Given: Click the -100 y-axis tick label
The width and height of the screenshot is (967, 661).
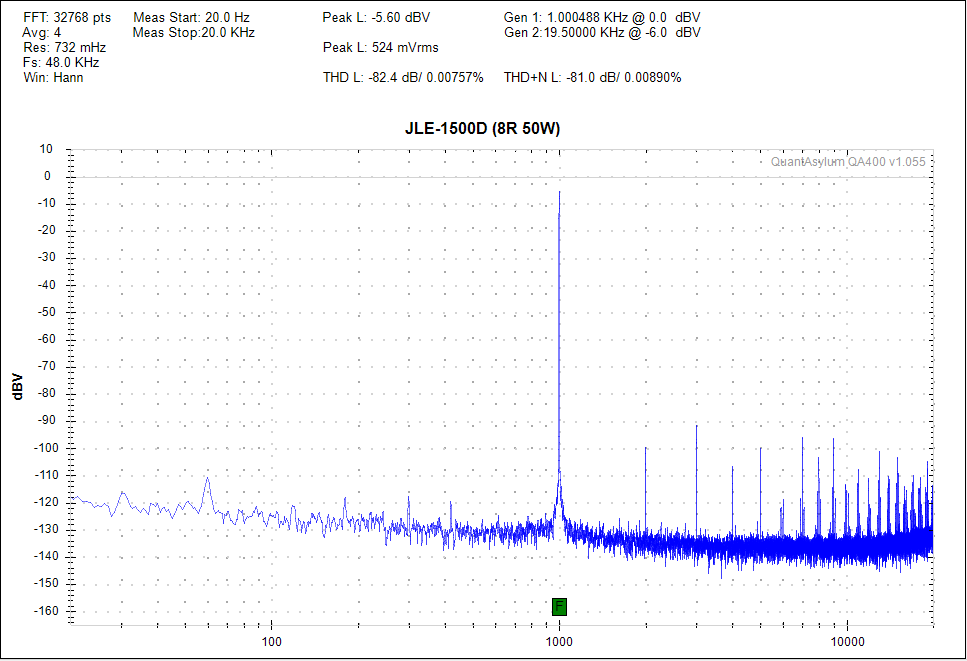Looking at the screenshot, I should point(45,448).
